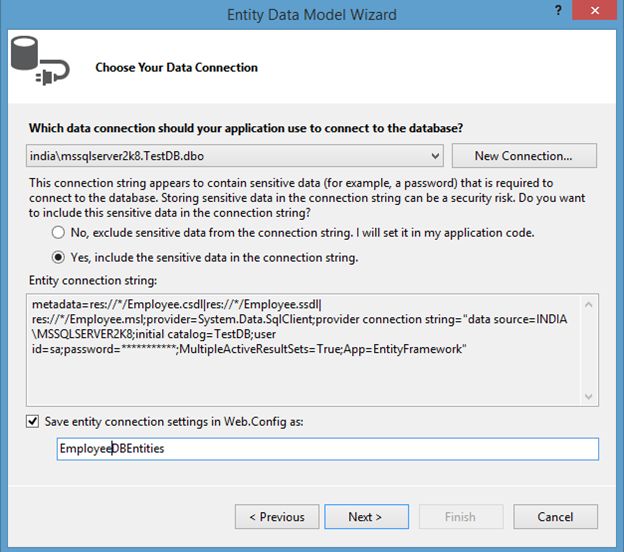Image resolution: width=624 pixels, height=552 pixels.
Task: Toggle 'Save entity connection settings' checkbox
Action: pos(35,422)
